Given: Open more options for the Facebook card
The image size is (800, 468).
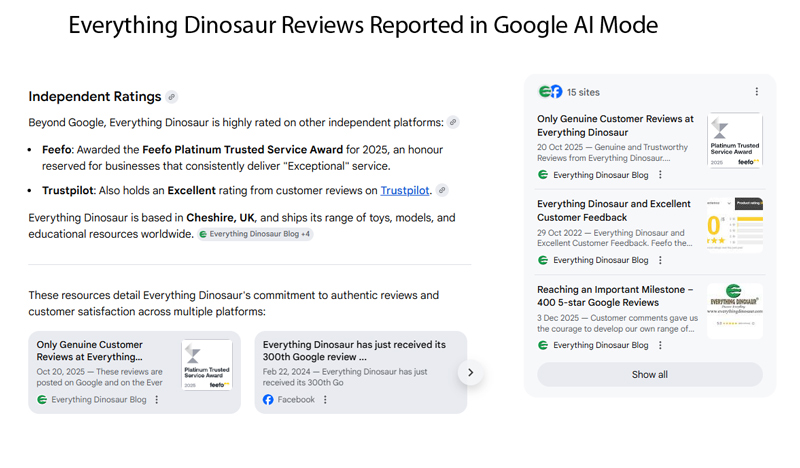Looking at the screenshot, I should [325, 400].
